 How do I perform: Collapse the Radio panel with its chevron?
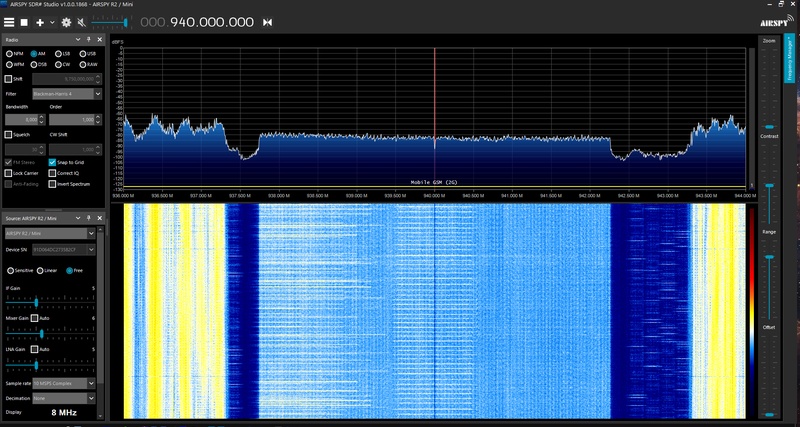point(78,39)
